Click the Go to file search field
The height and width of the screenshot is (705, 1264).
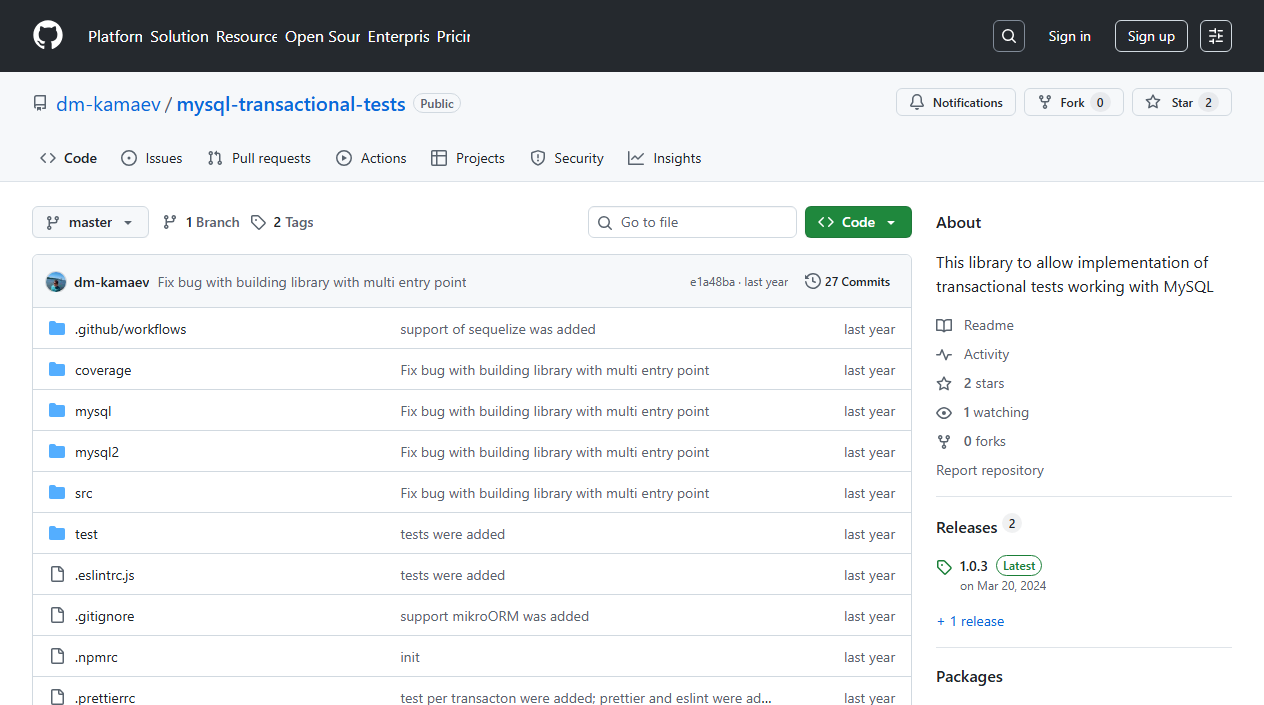point(692,221)
